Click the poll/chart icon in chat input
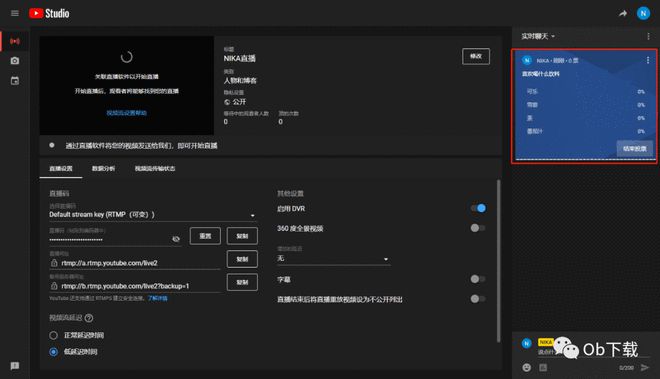 (543, 368)
